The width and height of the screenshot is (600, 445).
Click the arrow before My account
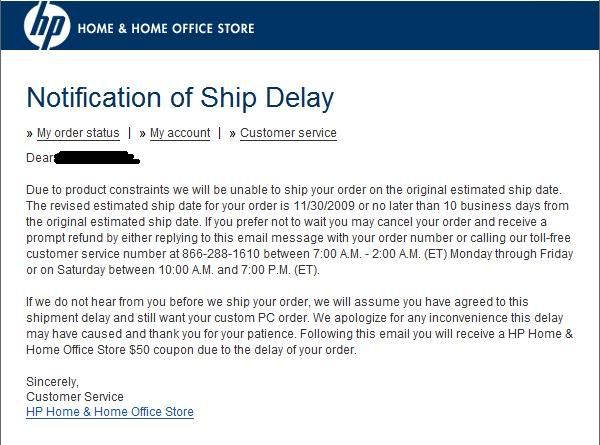(x=142, y=134)
